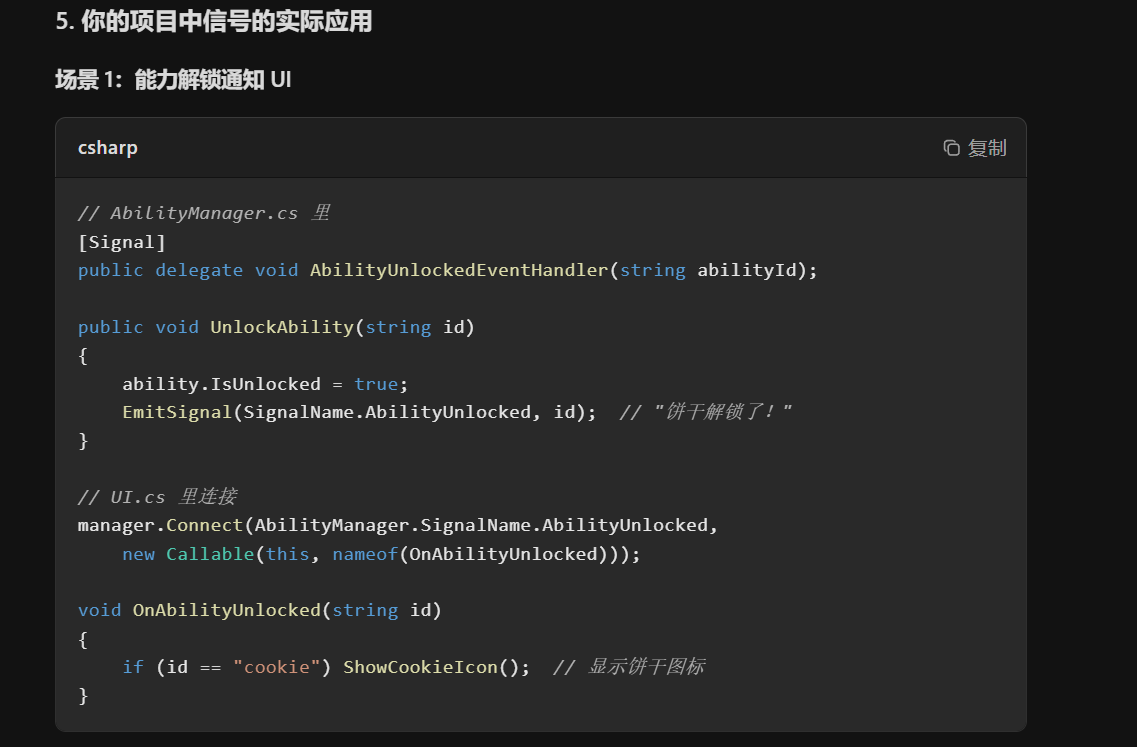This screenshot has height=747, width=1137.
Task: Click the IsUnlocked property in code
Action: 265,384
